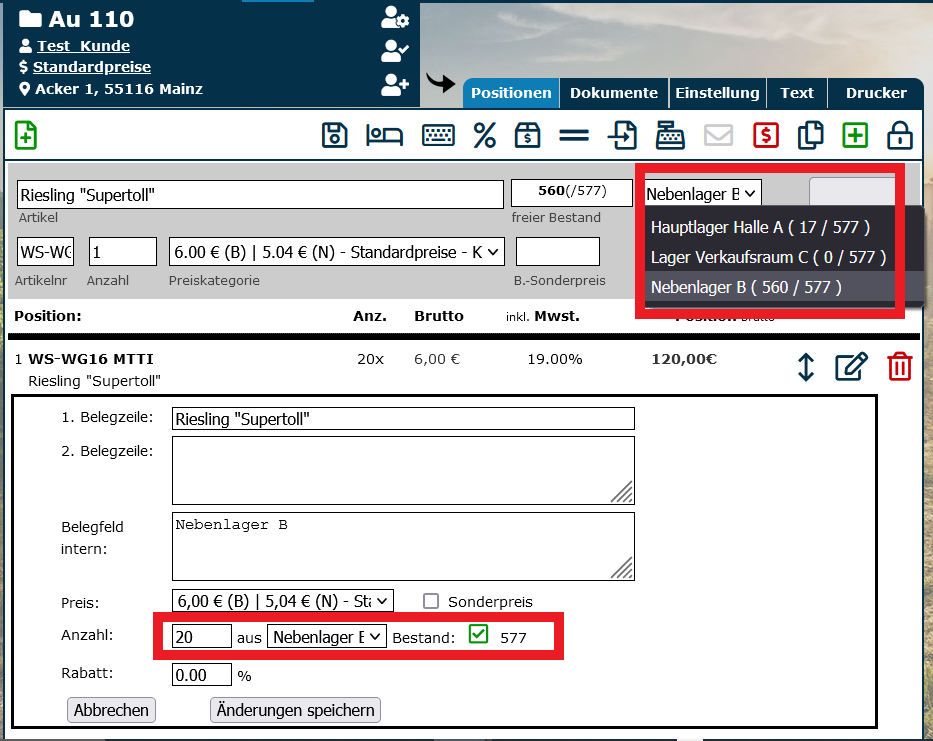933x741 pixels.
Task: Click the percent discount icon
Action: (485, 135)
